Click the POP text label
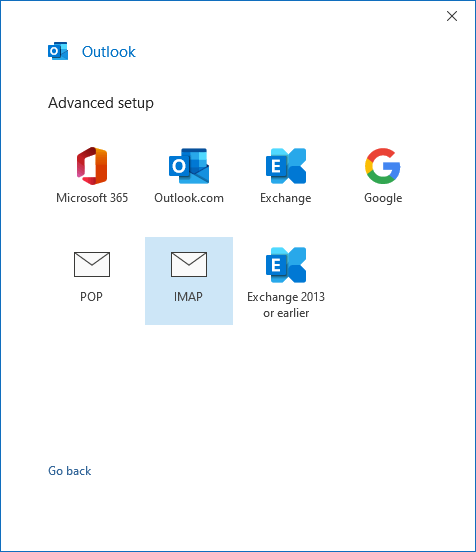 coord(91,297)
